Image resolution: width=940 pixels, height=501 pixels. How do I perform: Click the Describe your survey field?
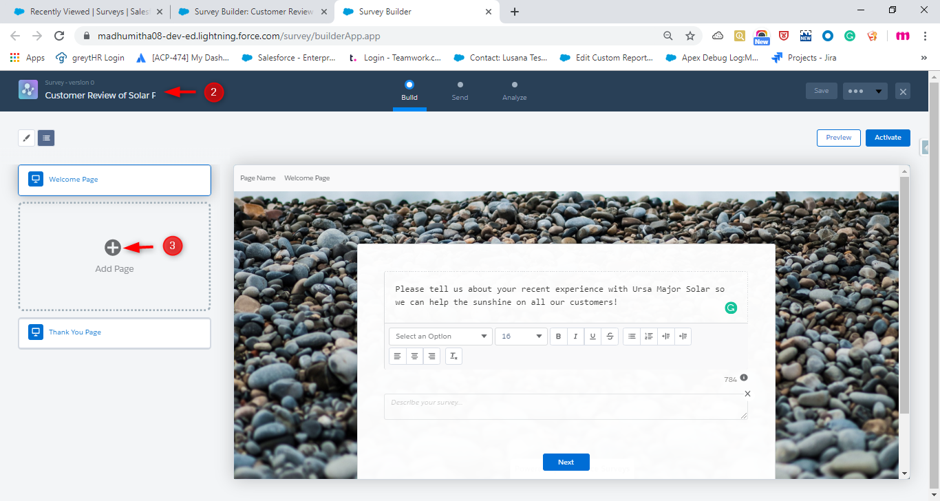565,406
